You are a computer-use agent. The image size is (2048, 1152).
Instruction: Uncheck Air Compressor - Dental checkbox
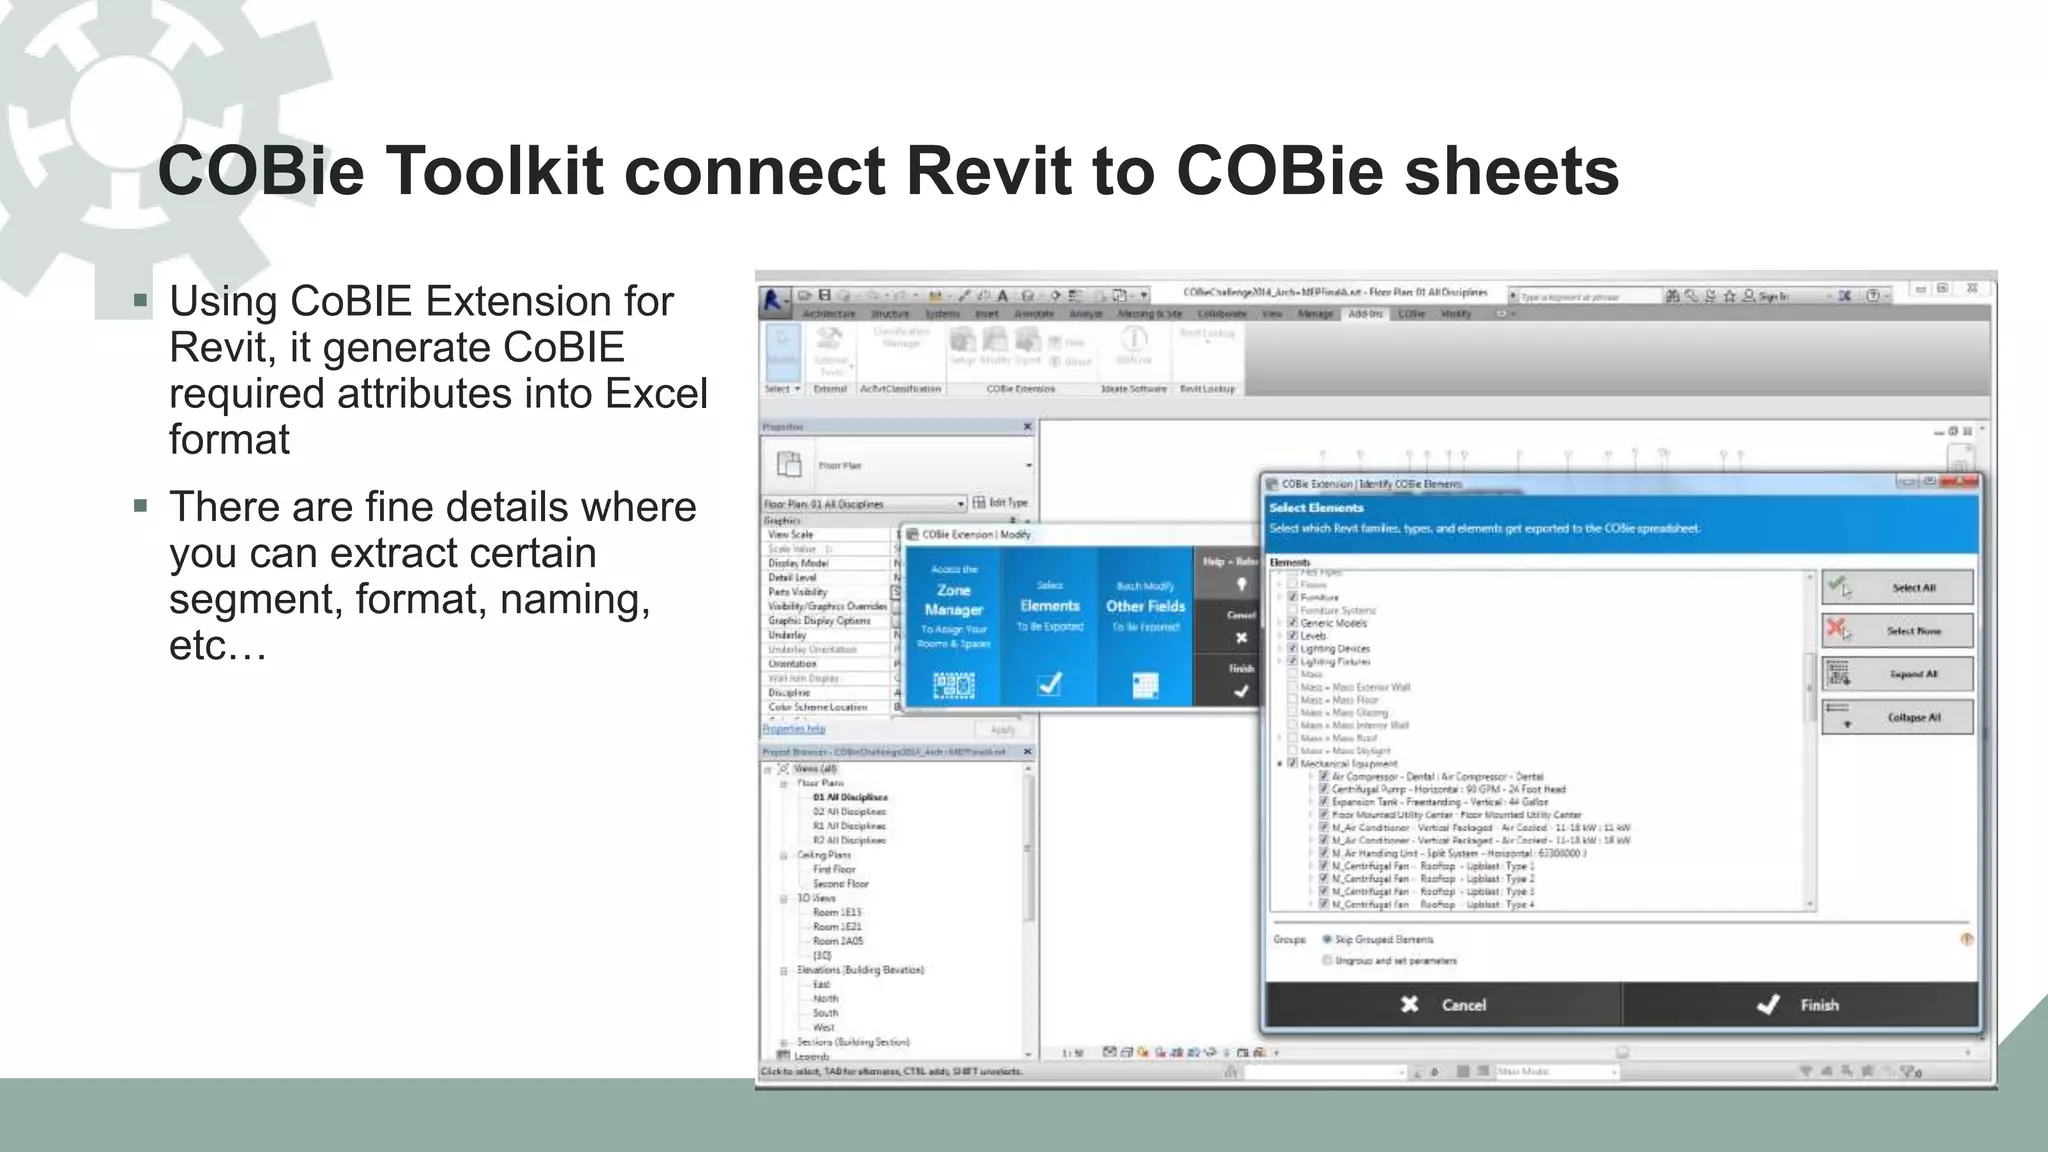pos(1324,776)
